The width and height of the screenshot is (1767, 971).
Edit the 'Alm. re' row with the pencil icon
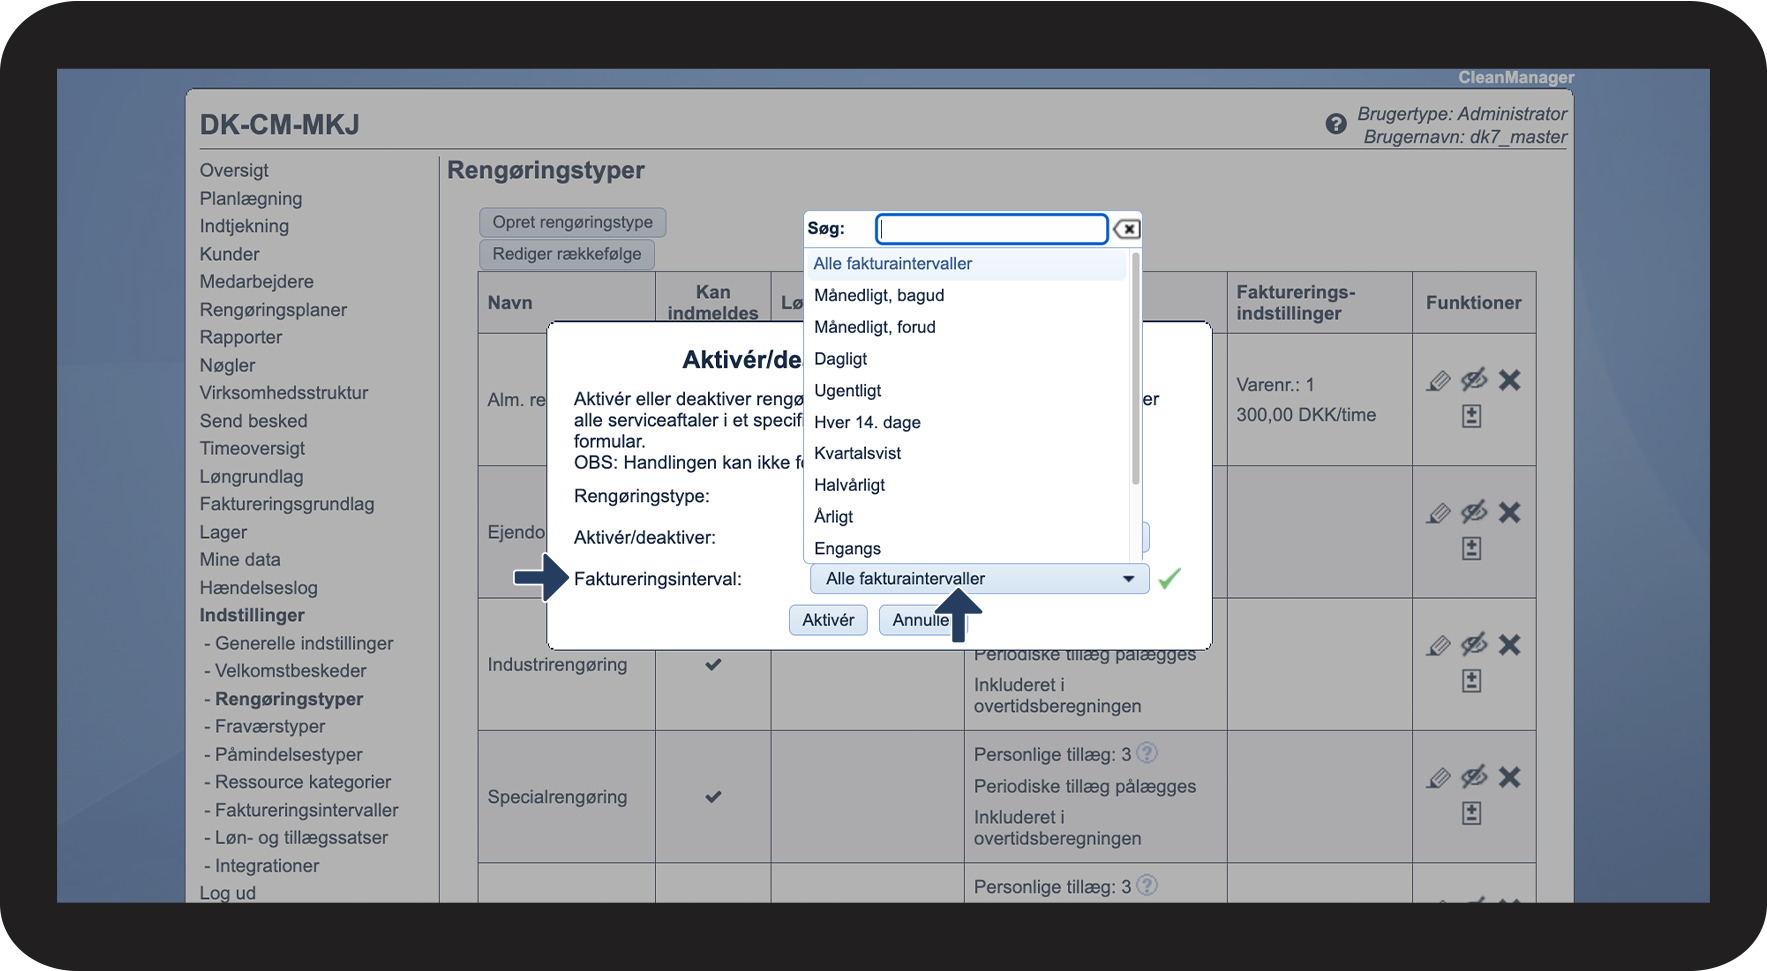tap(1438, 381)
